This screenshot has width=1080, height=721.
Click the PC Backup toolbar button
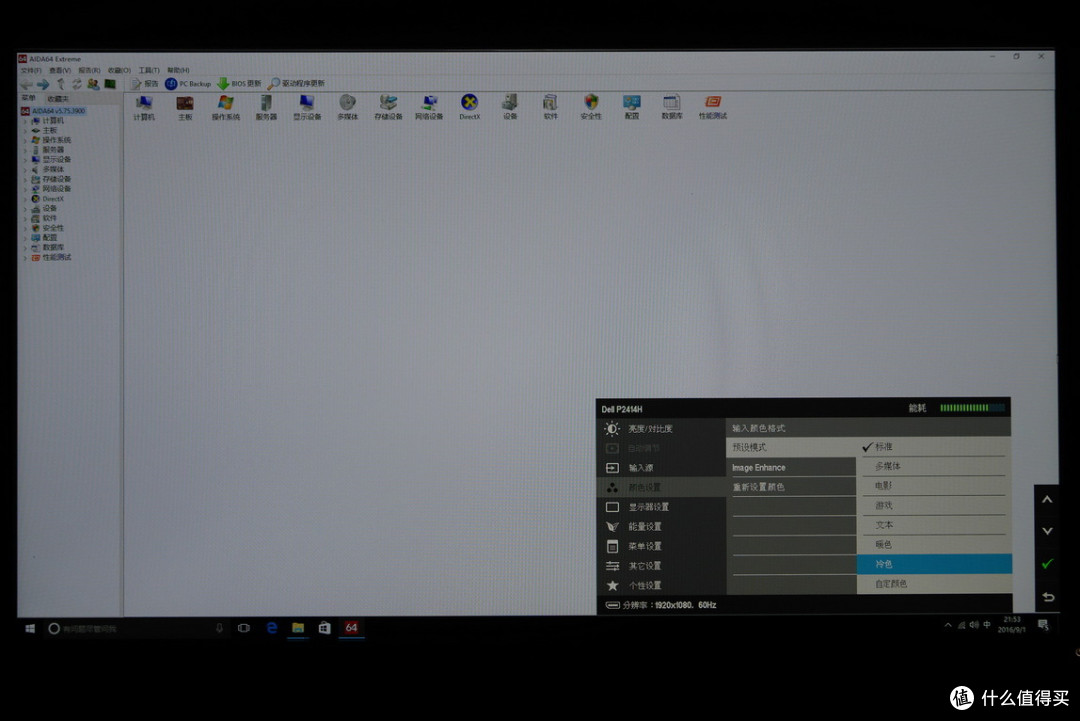coord(188,84)
